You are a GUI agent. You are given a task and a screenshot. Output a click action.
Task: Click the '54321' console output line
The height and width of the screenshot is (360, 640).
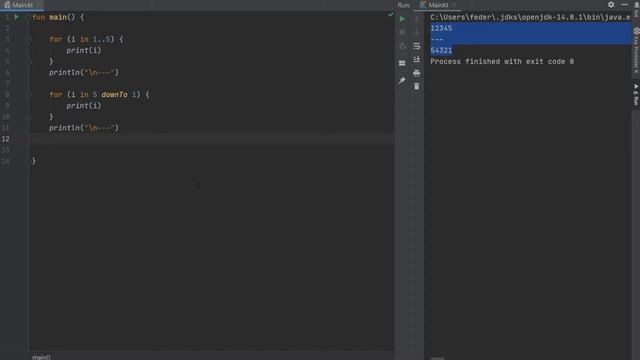coord(441,50)
